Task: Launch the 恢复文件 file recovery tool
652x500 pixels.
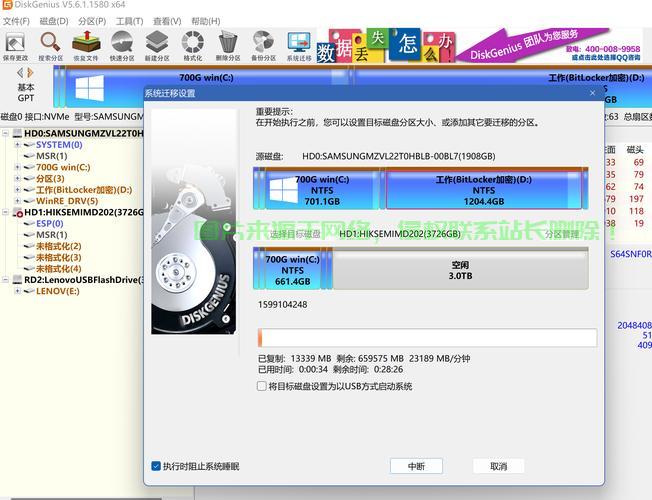Action: 86,45
